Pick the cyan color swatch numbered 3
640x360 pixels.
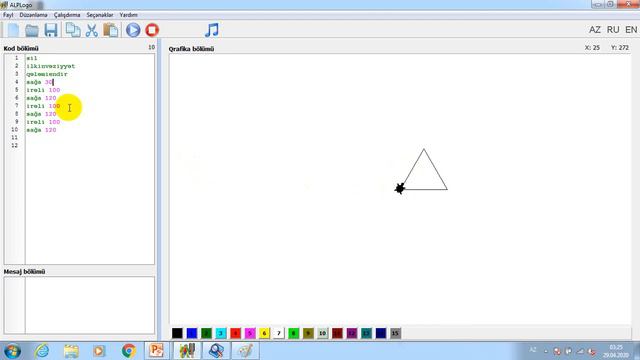pyautogui.click(x=221, y=333)
